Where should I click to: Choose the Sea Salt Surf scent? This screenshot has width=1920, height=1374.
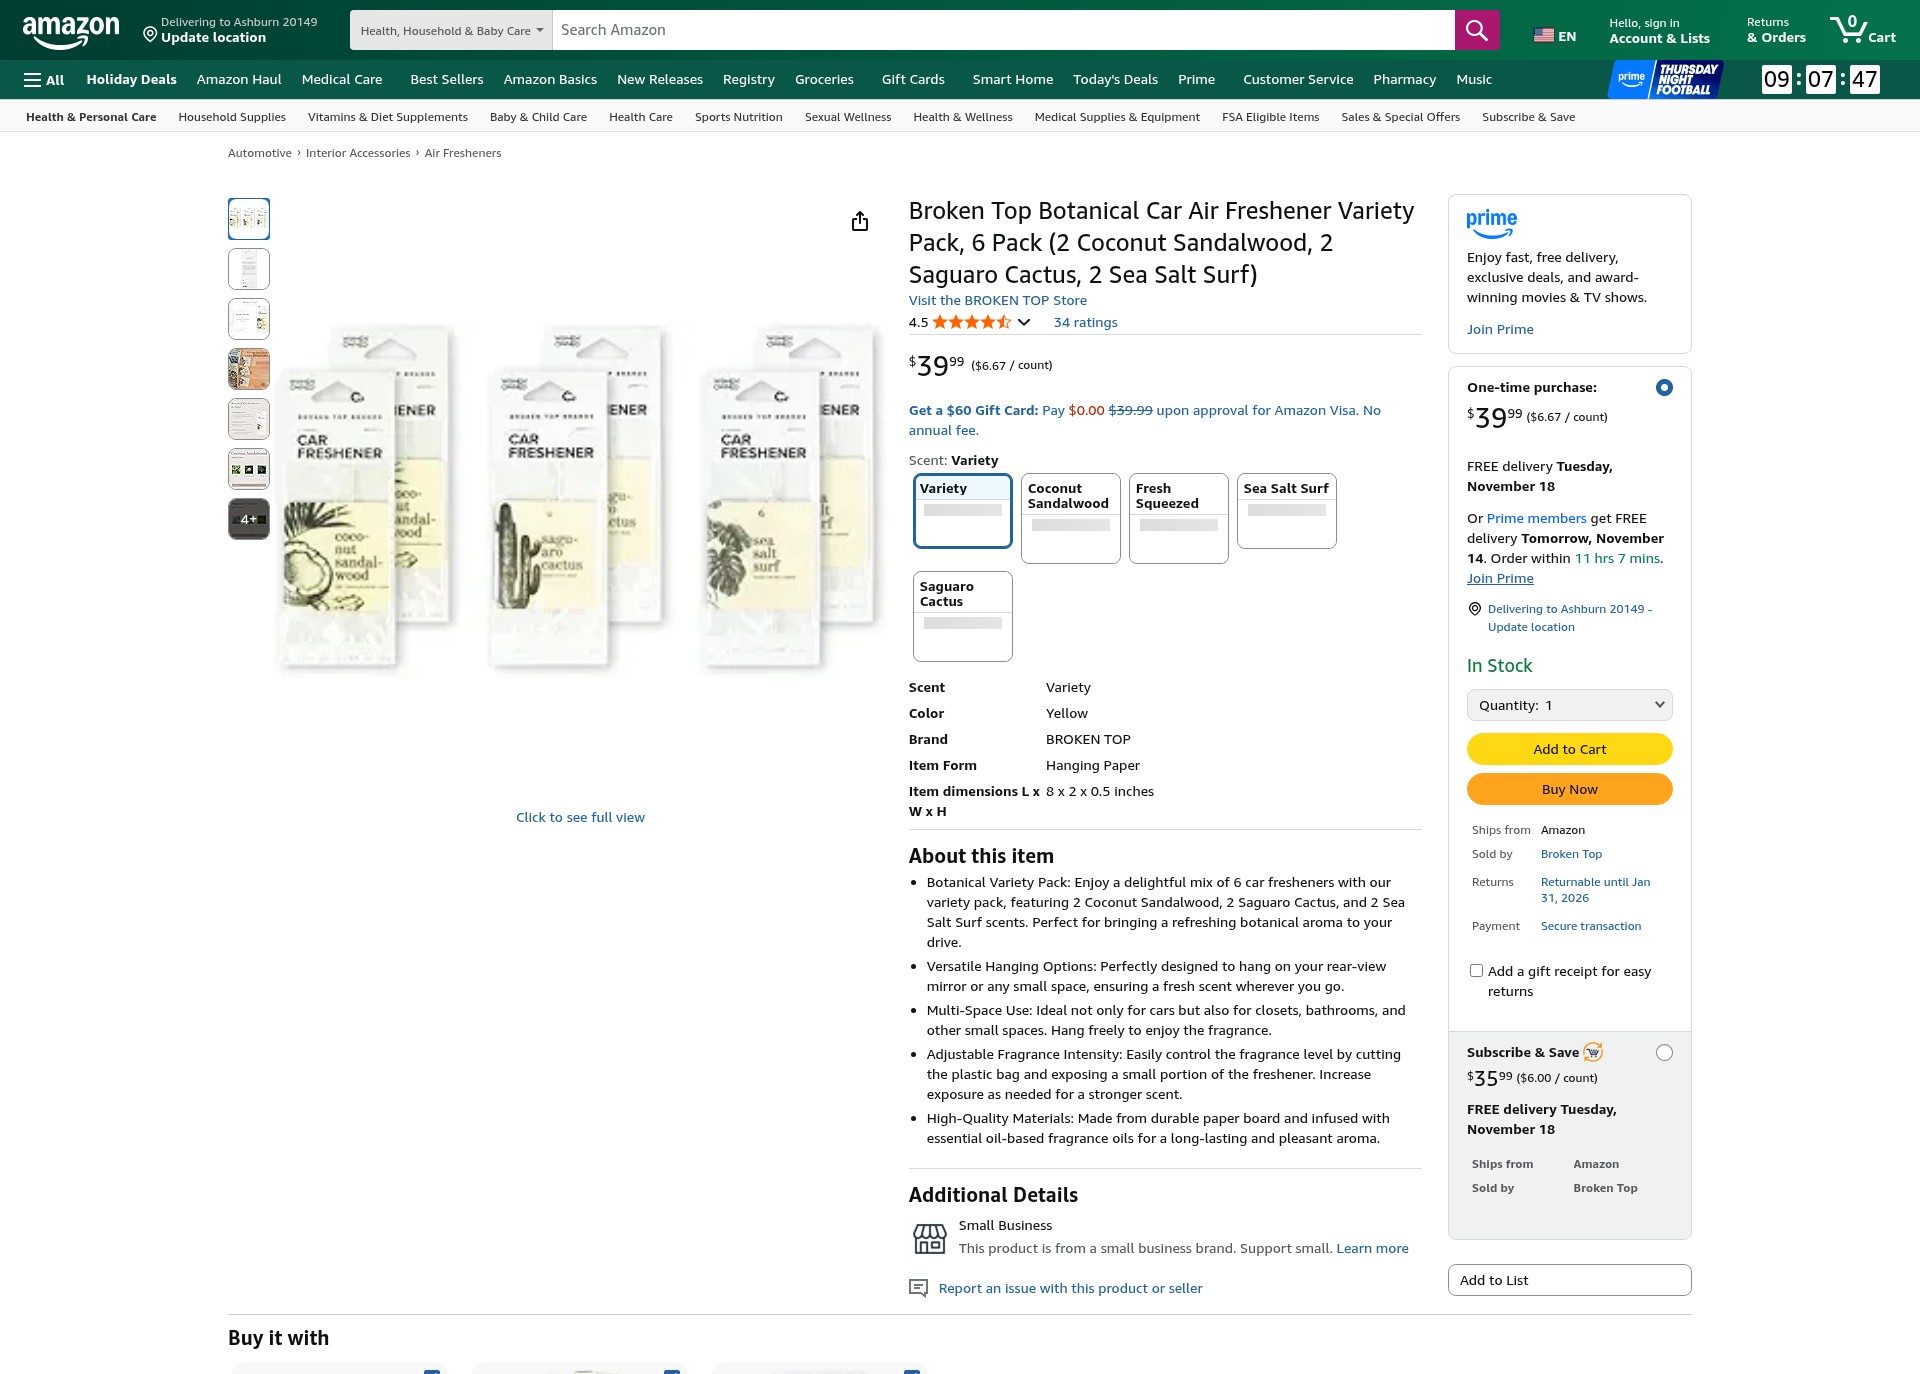coord(1287,511)
